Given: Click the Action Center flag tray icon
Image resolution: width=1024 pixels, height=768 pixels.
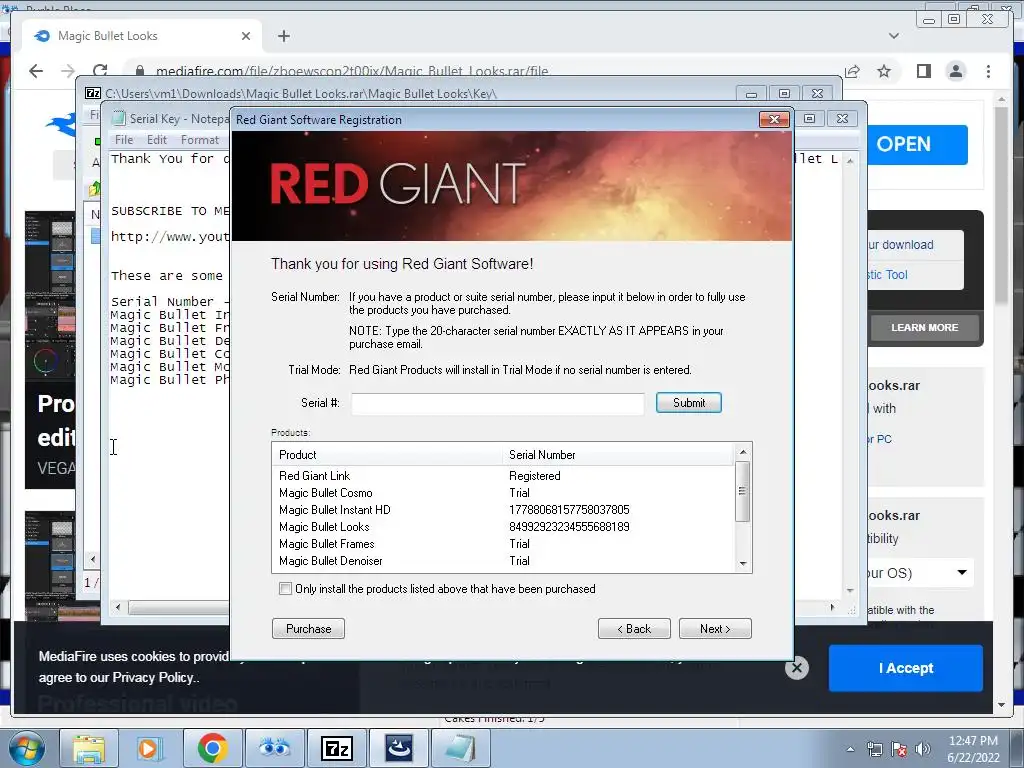Looking at the screenshot, I should 899,749.
